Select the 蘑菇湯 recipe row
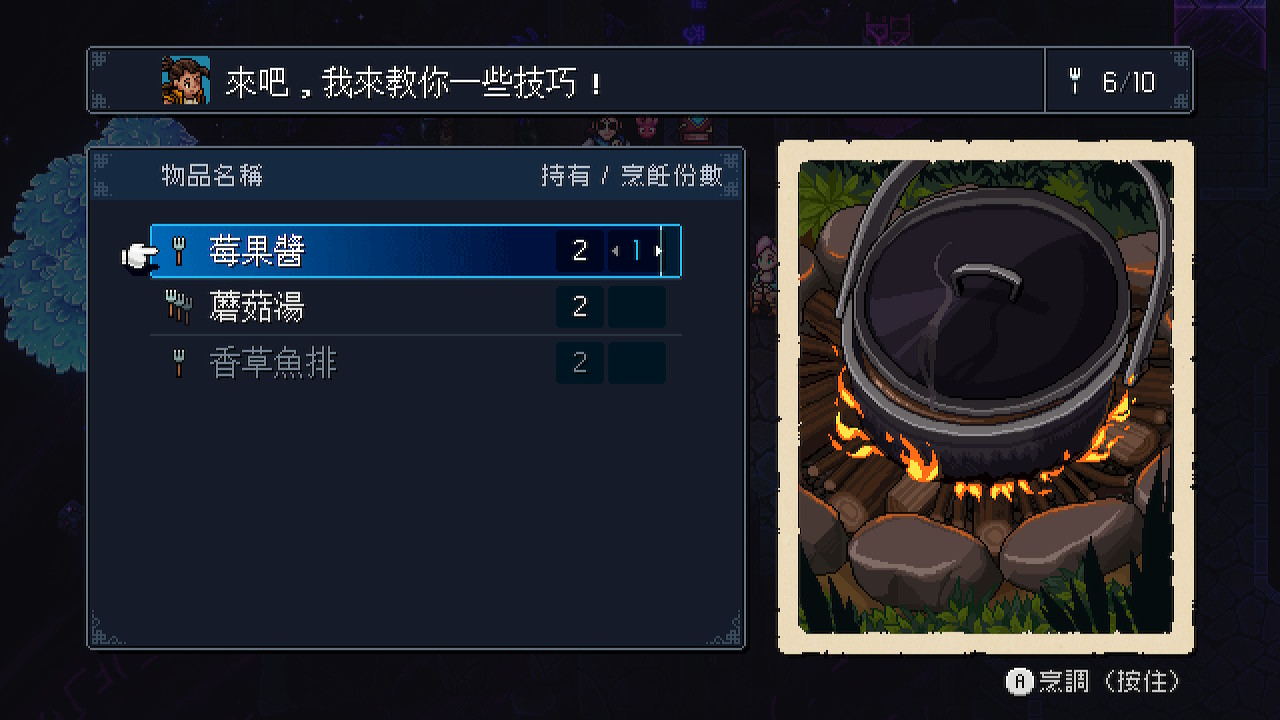The image size is (1280, 720). click(x=415, y=307)
